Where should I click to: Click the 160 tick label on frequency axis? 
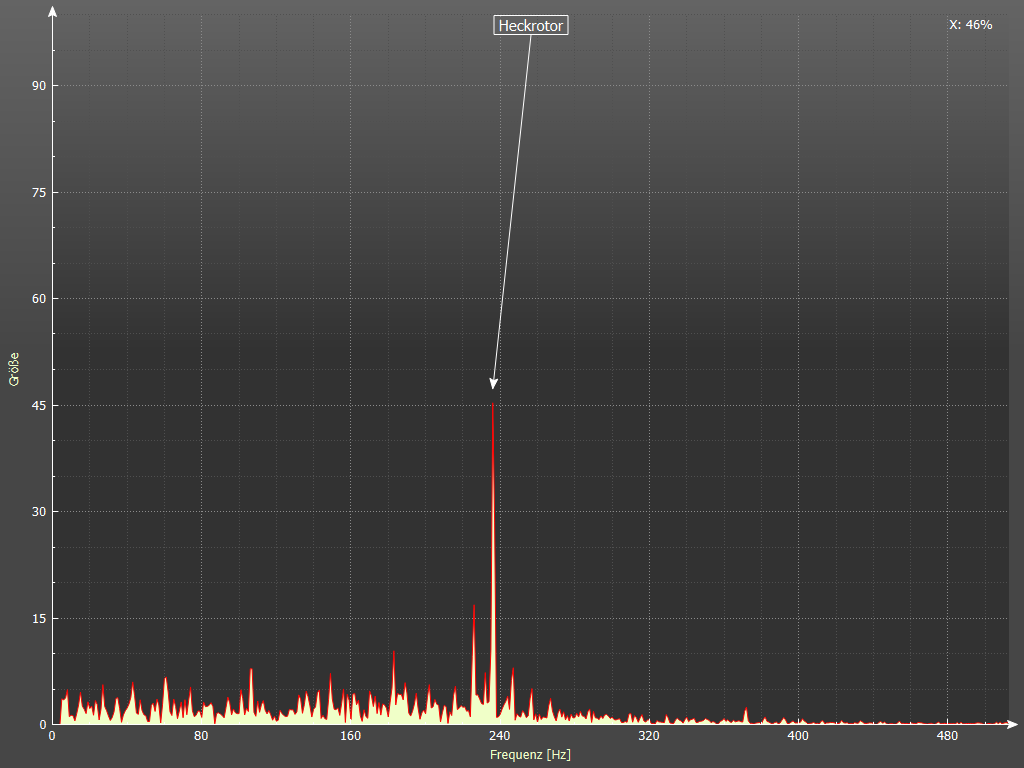[350, 737]
